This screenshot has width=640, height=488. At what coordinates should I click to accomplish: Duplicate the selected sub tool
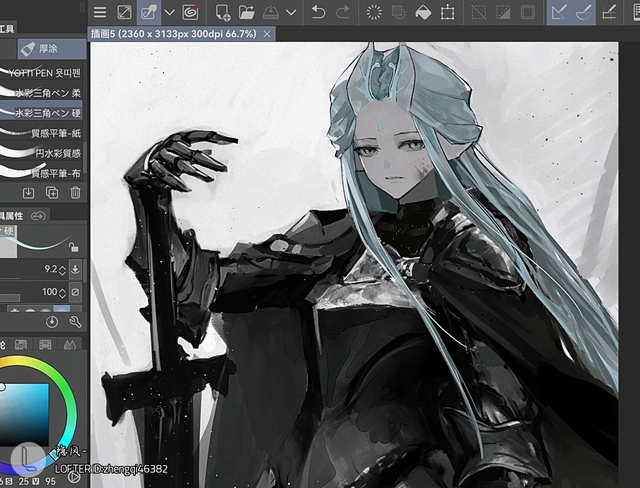(52, 193)
